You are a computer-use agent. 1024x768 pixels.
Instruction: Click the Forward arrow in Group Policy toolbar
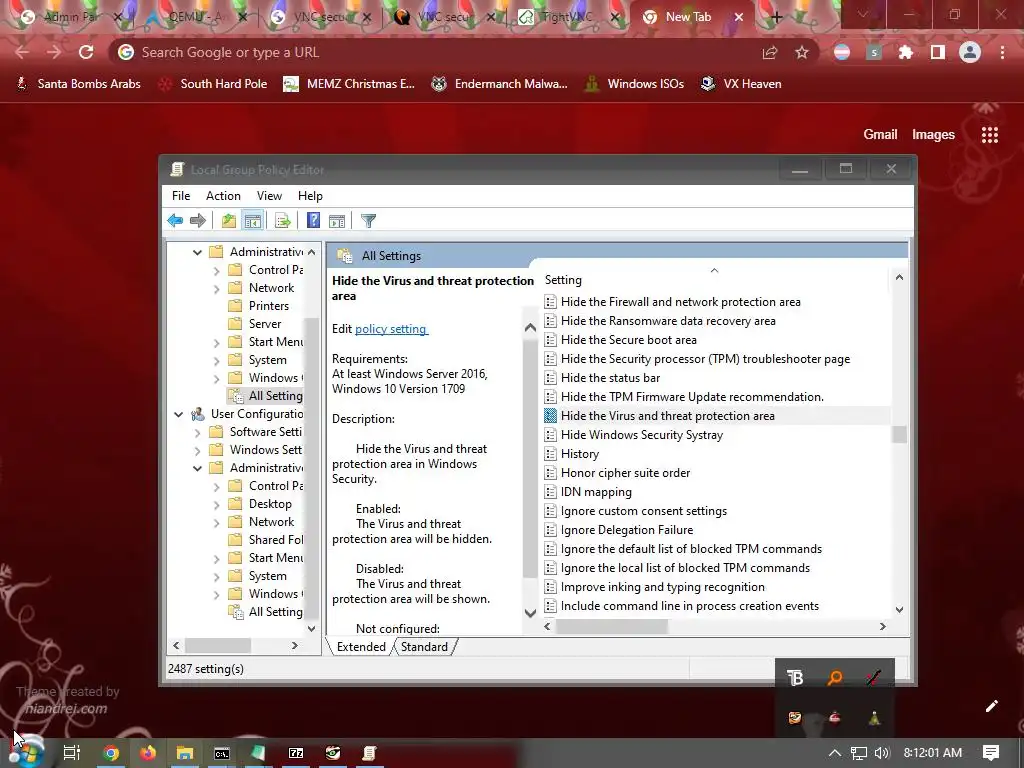tap(197, 221)
